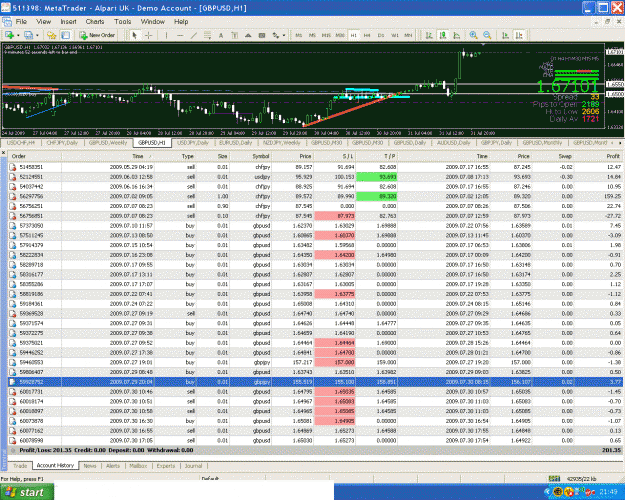Select the Trendline drawing tool

[x=194, y=35]
